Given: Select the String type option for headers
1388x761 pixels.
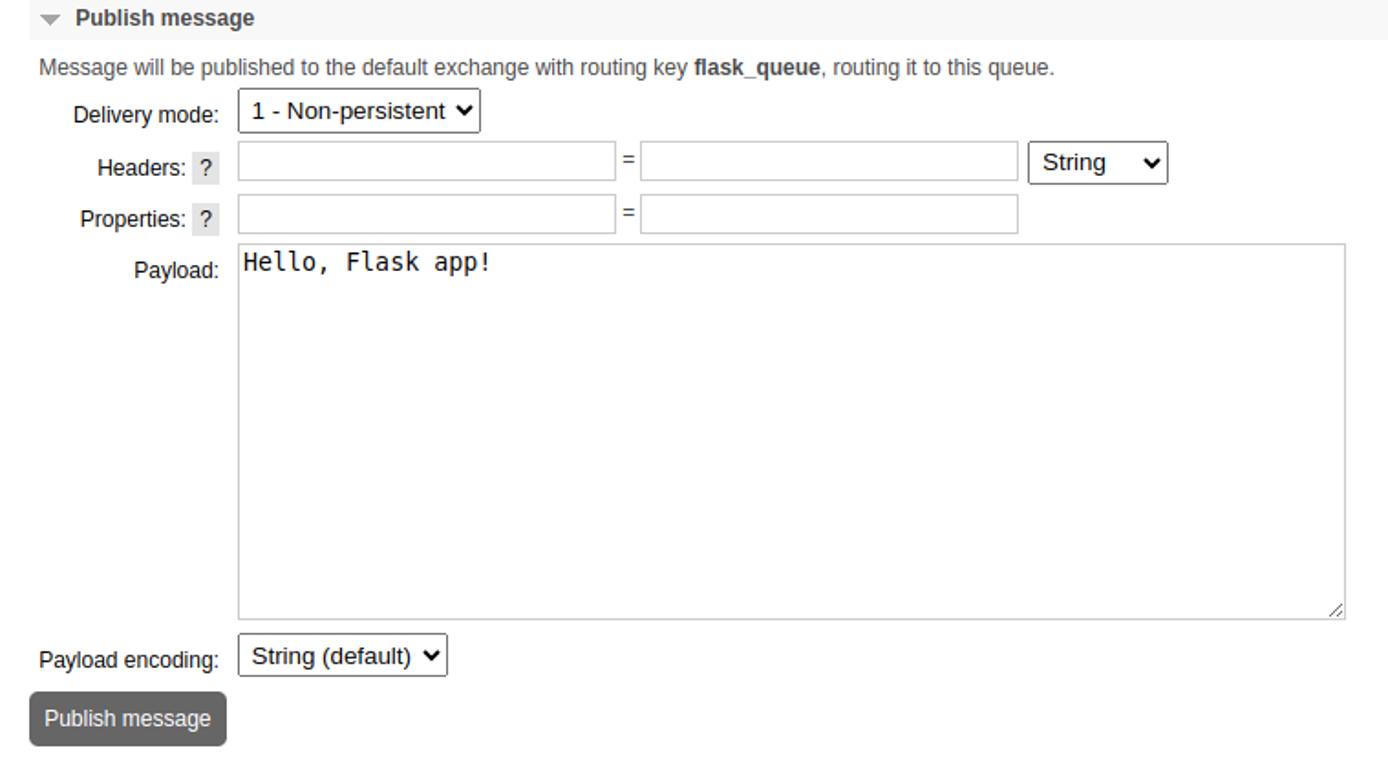Looking at the screenshot, I should pyautogui.click(x=1096, y=162).
